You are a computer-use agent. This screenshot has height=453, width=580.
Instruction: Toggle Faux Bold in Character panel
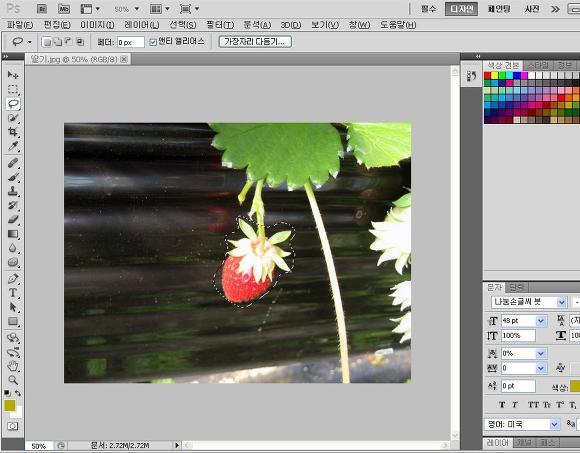(x=502, y=405)
